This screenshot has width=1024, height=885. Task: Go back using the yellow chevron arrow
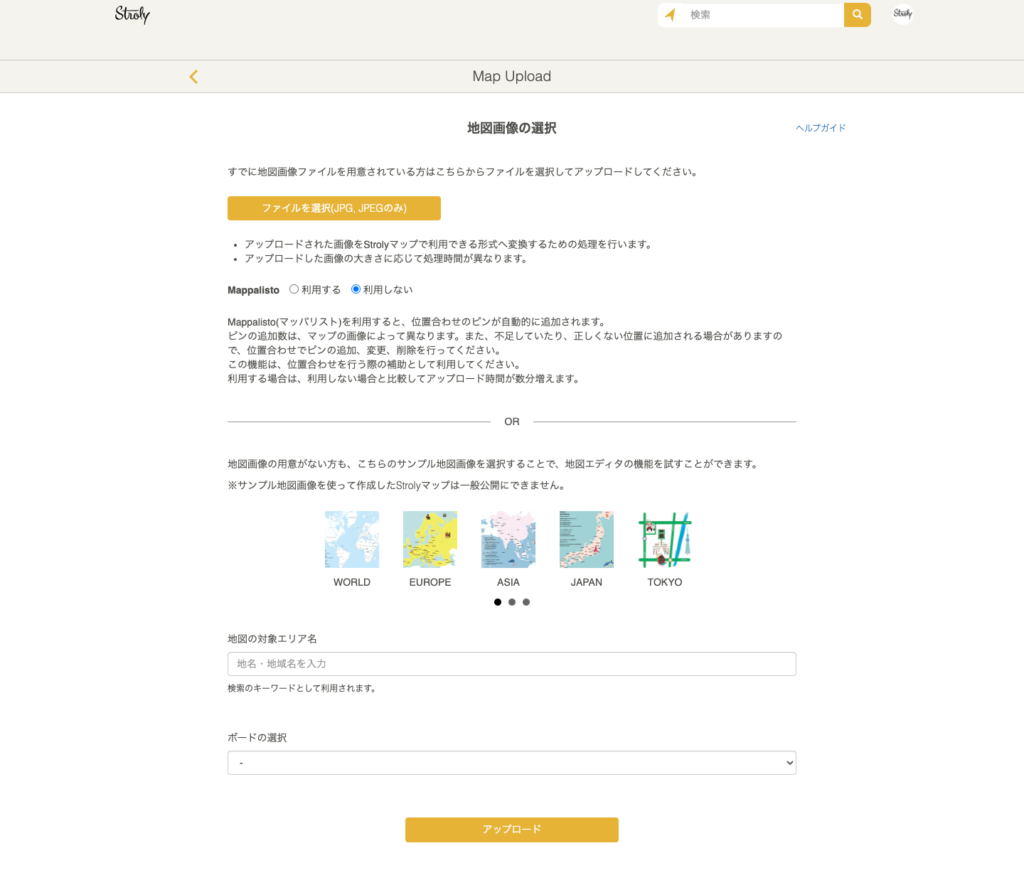[193, 77]
